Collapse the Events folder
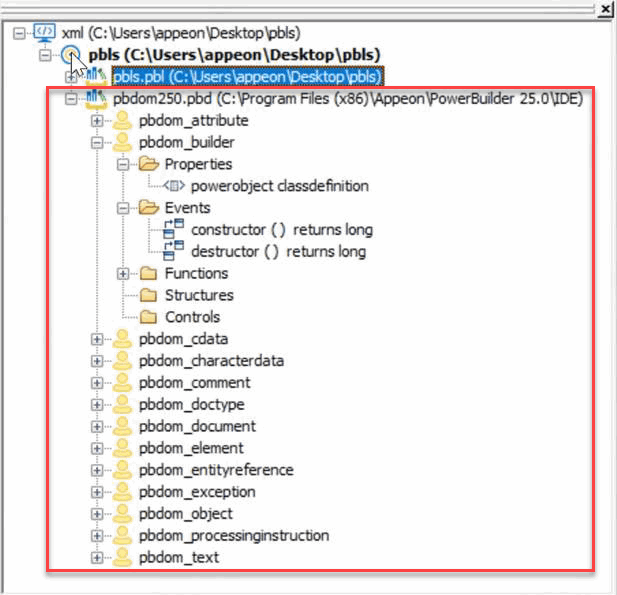 (x=123, y=208)
